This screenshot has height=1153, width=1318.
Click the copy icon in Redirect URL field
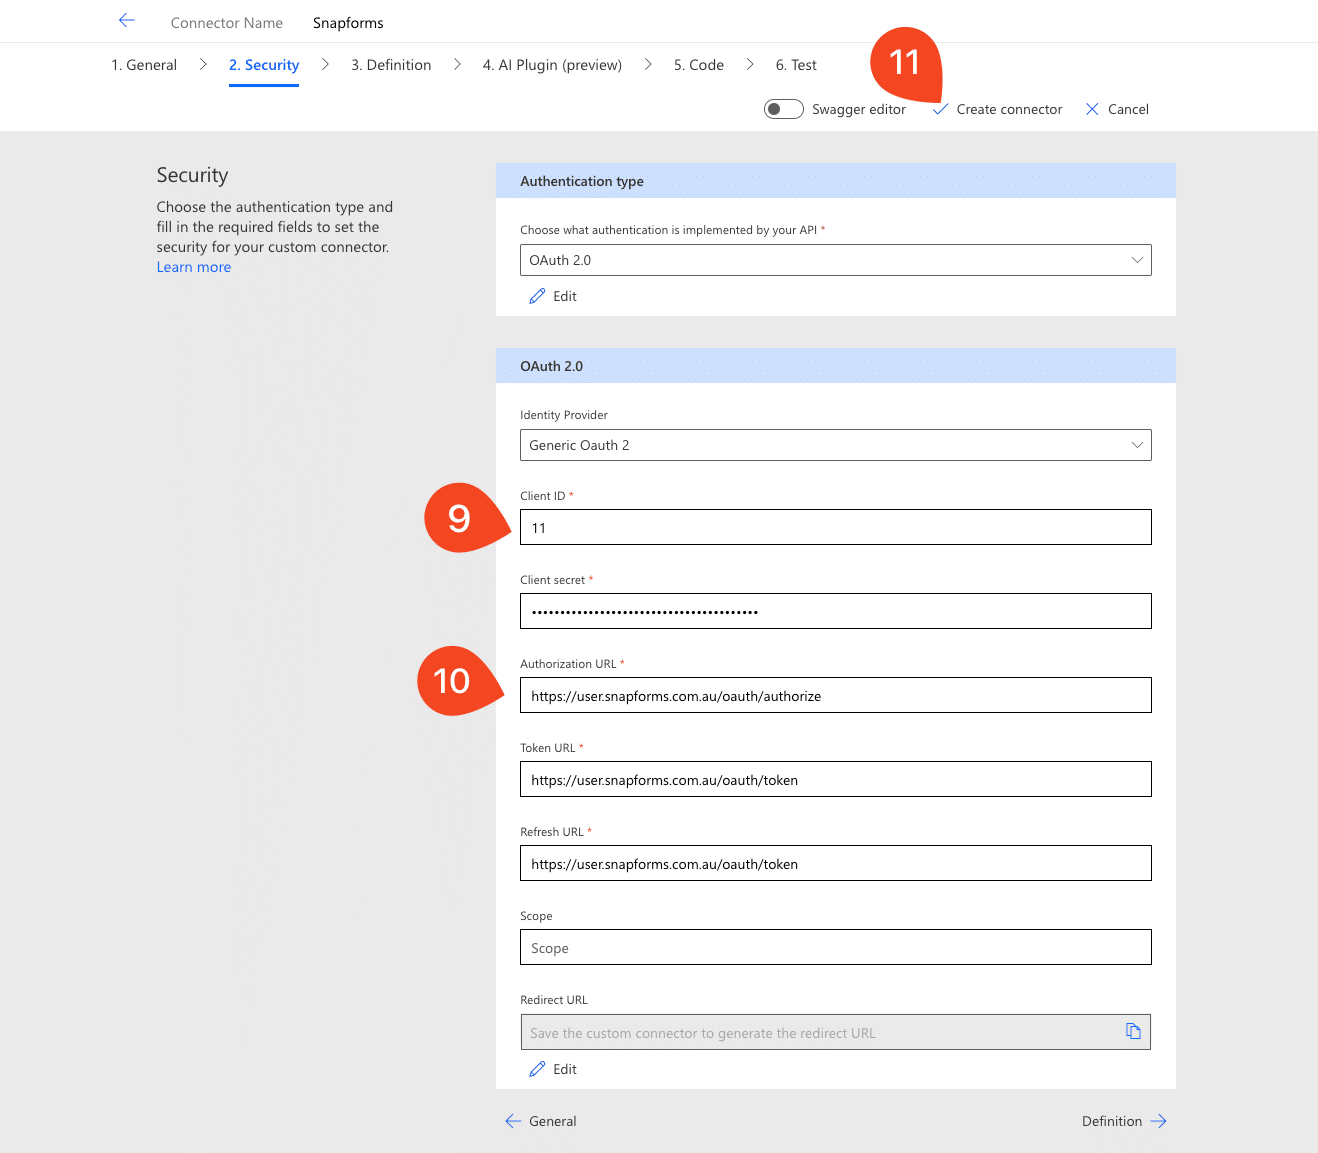[1133, 1031]
